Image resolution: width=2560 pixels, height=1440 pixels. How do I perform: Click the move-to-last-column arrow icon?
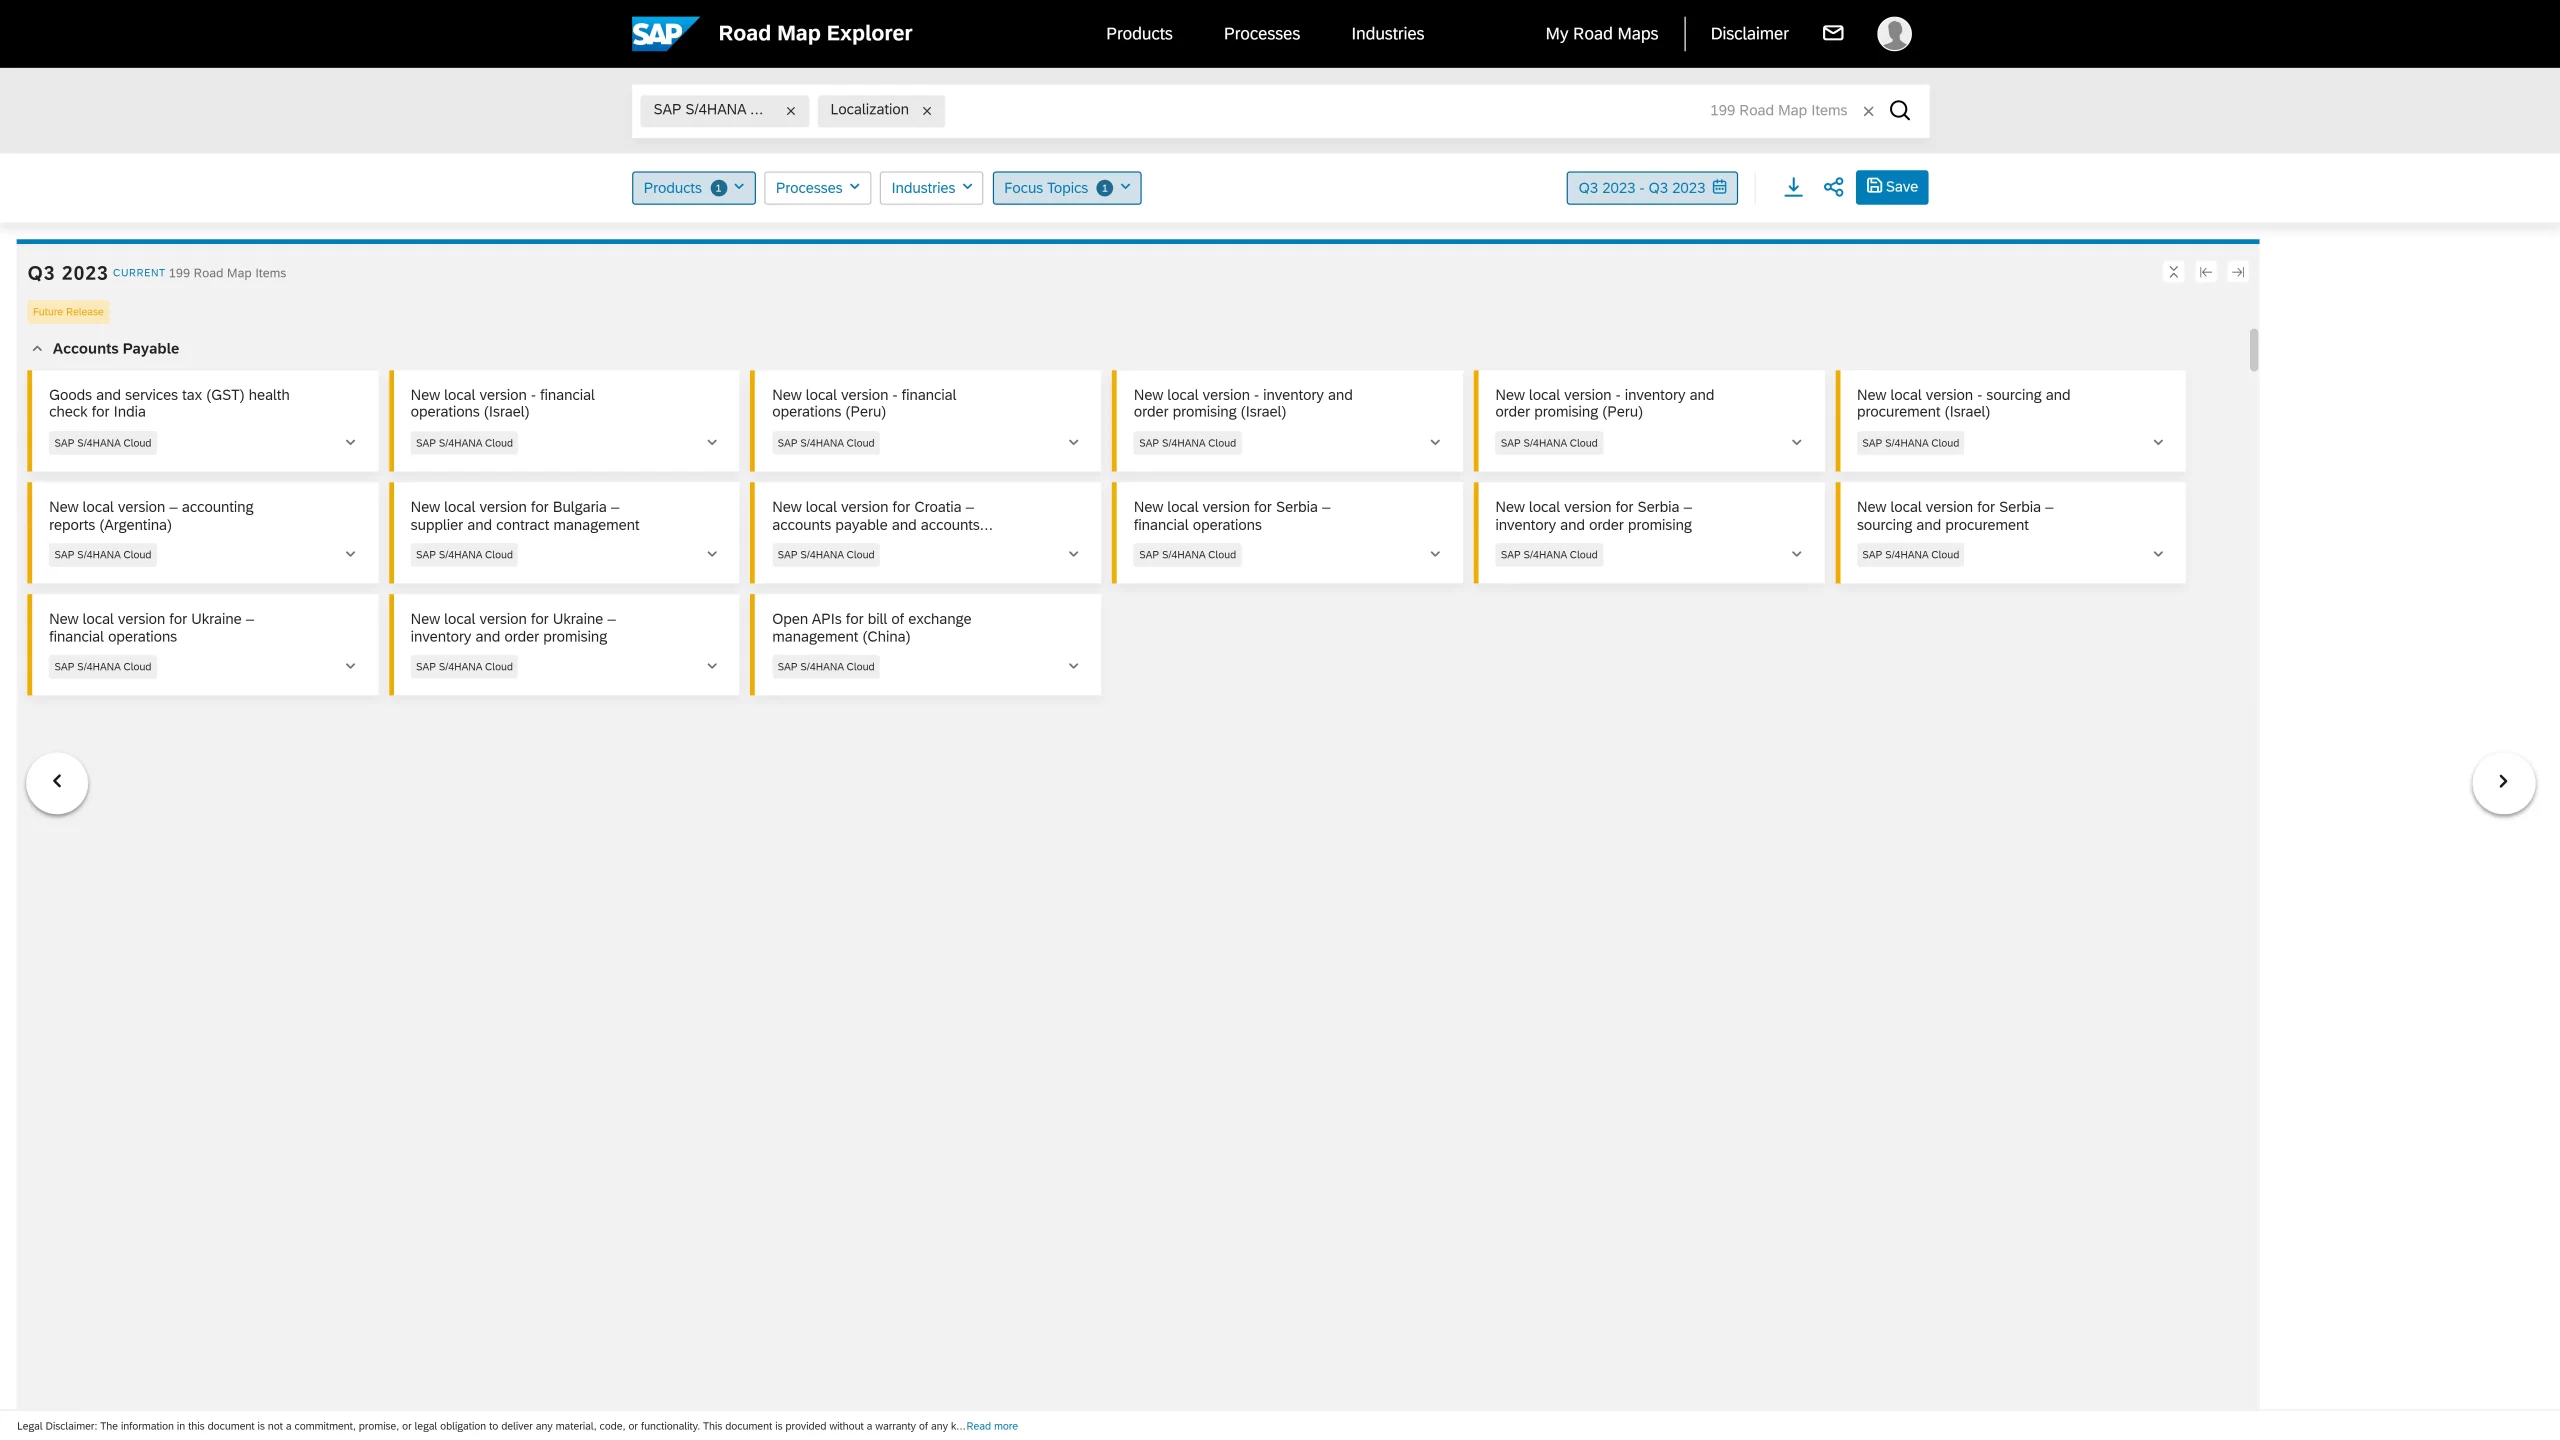(2238, 272)
